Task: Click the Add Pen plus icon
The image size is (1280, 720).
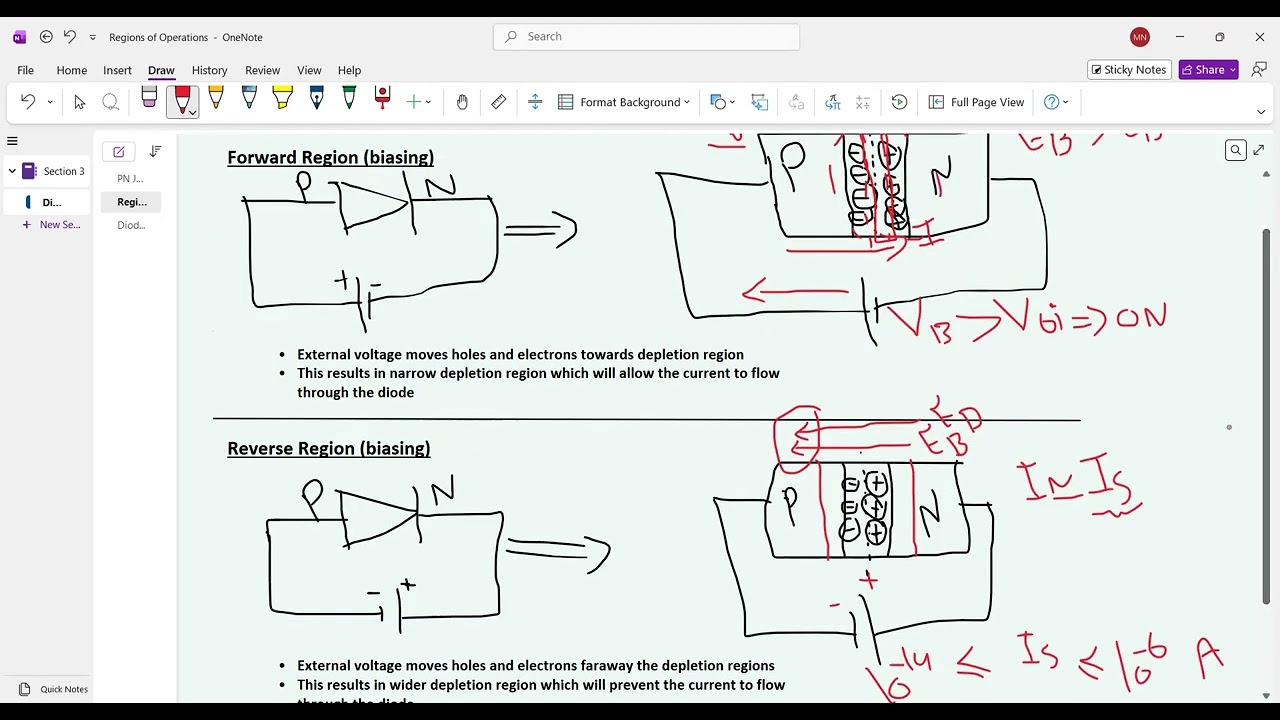Action: (414, 102)
